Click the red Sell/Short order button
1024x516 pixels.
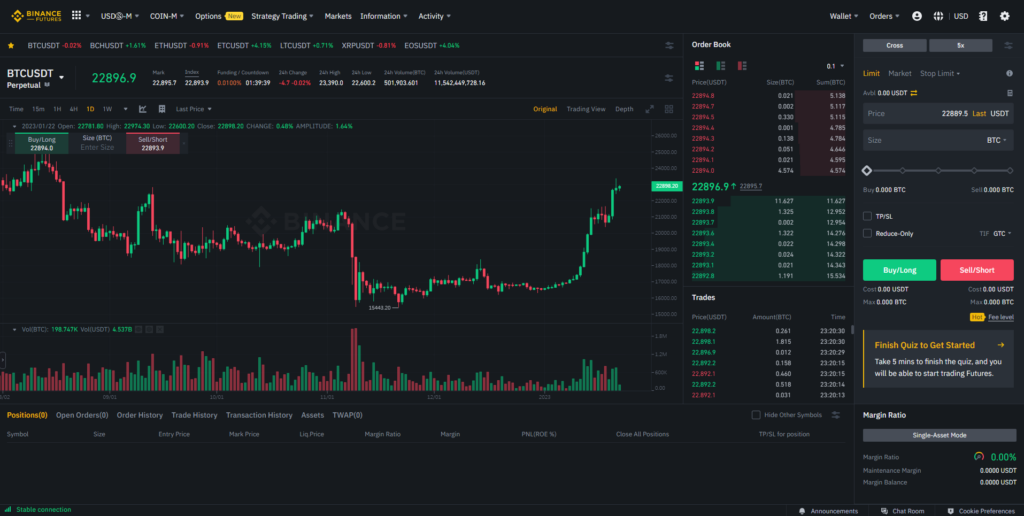click(977, 270)
